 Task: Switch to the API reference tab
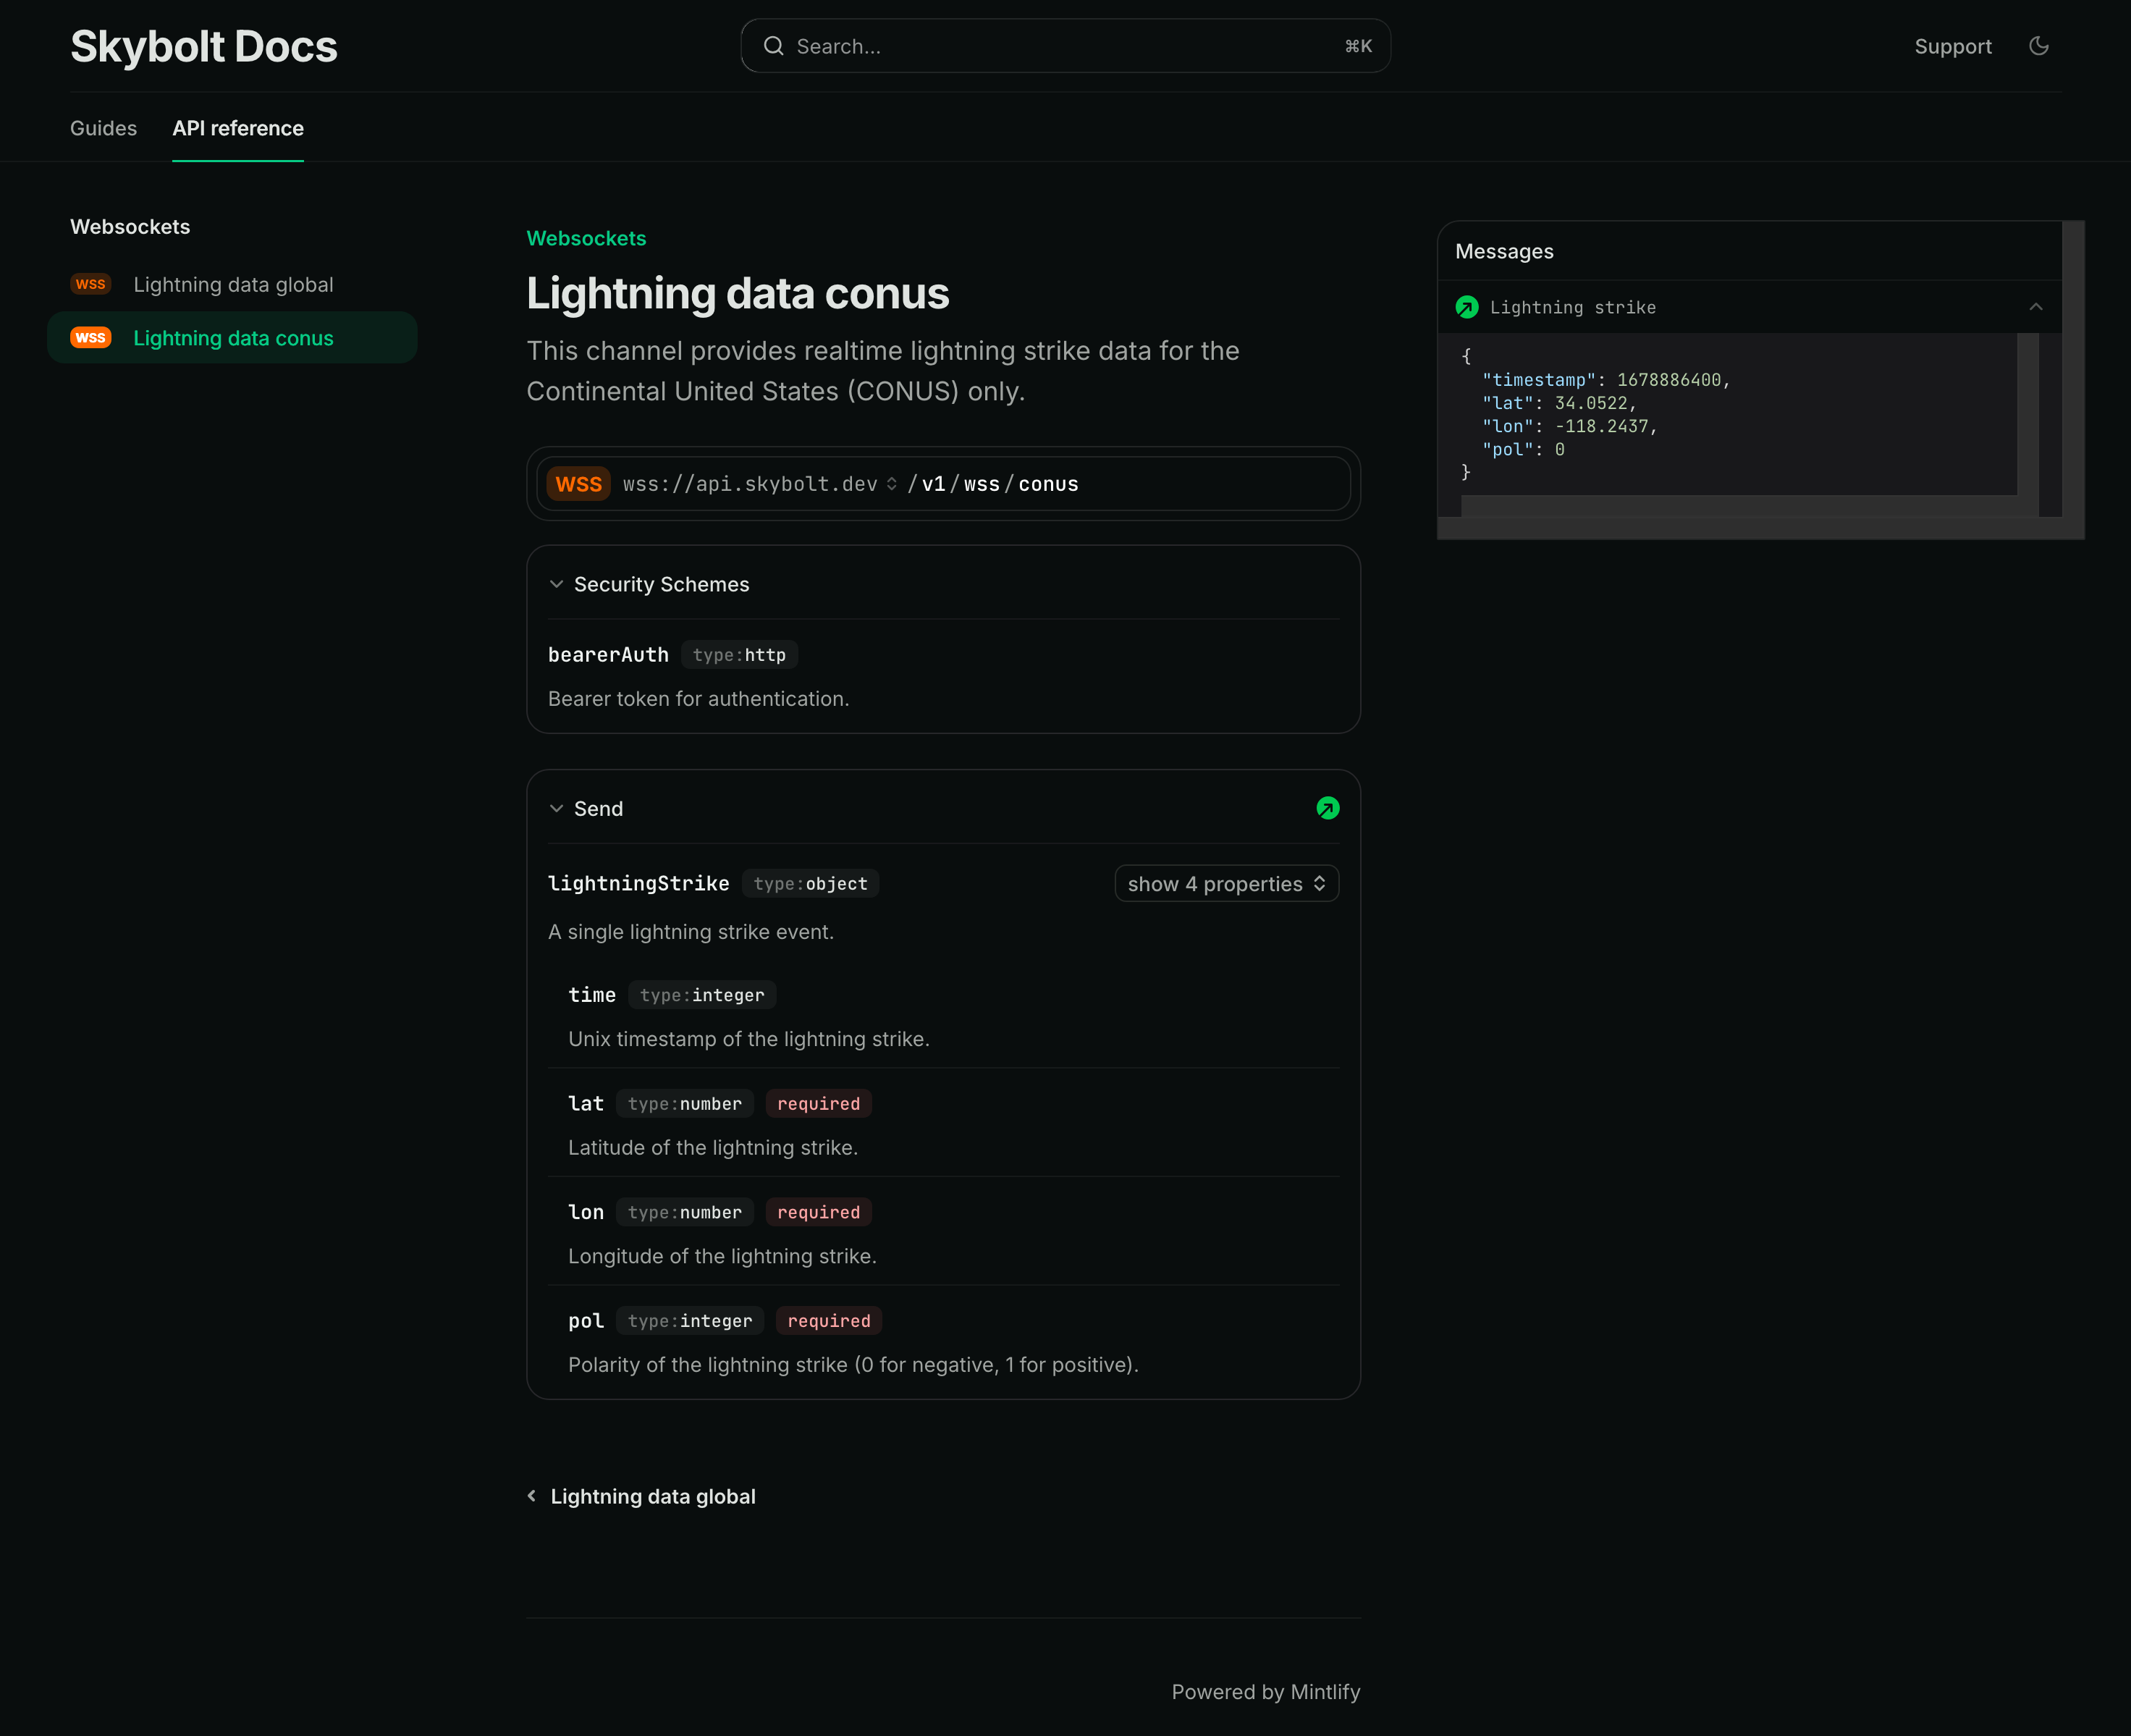(x=238, y=128)
